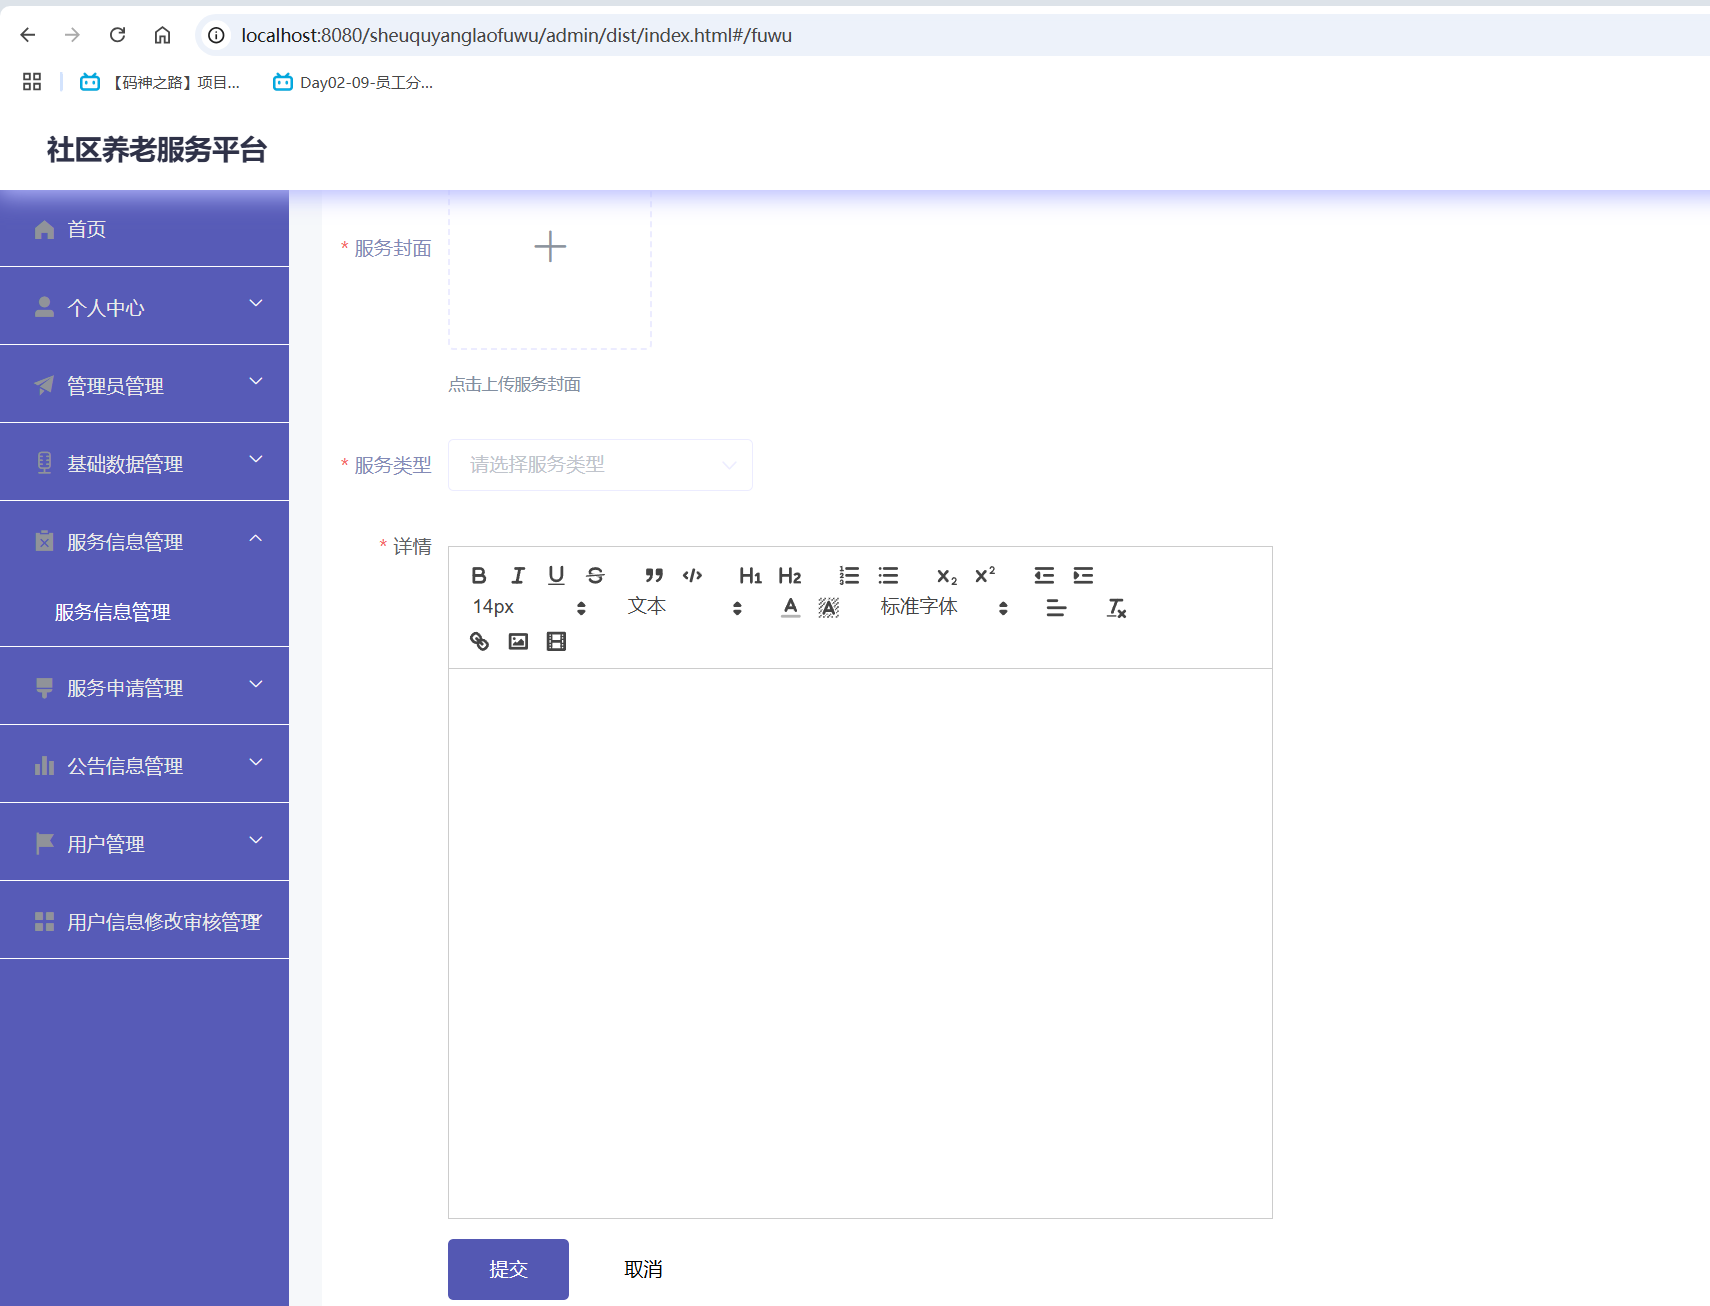Apply Heading 1 style
This screenshot has width=1710, height=1306.
[750, 575]
